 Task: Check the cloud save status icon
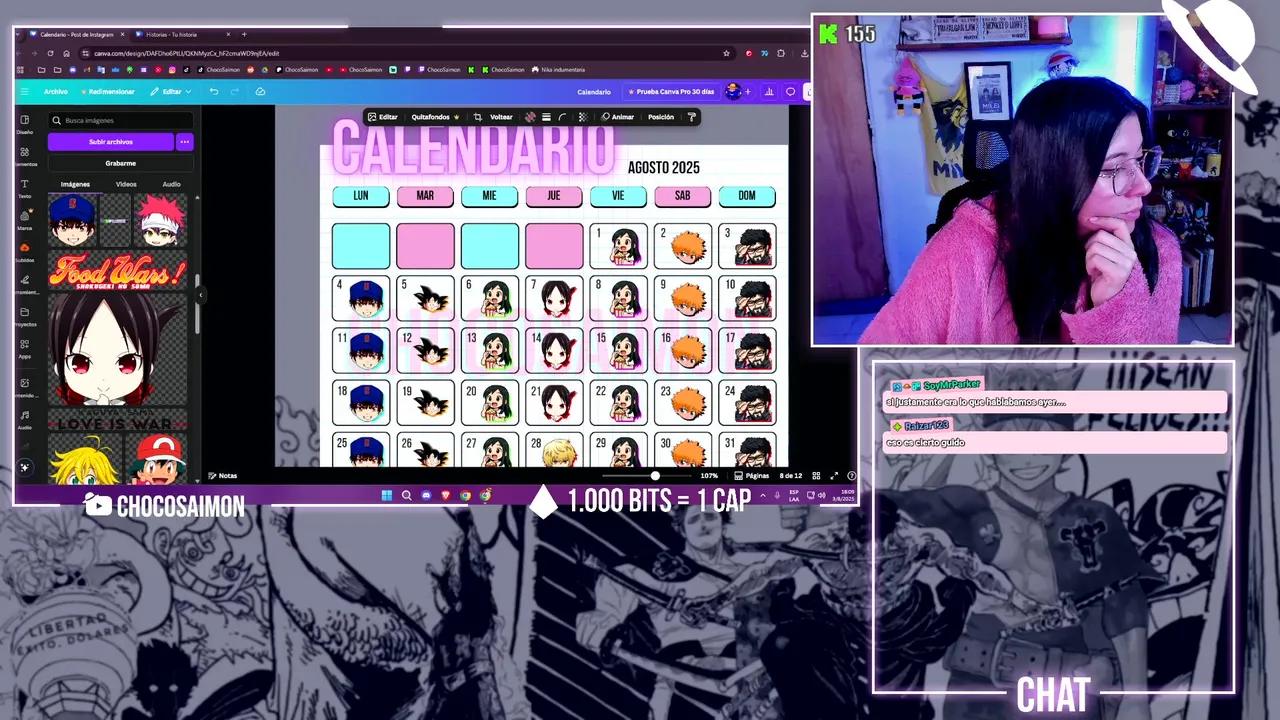(x=260, y=91)
